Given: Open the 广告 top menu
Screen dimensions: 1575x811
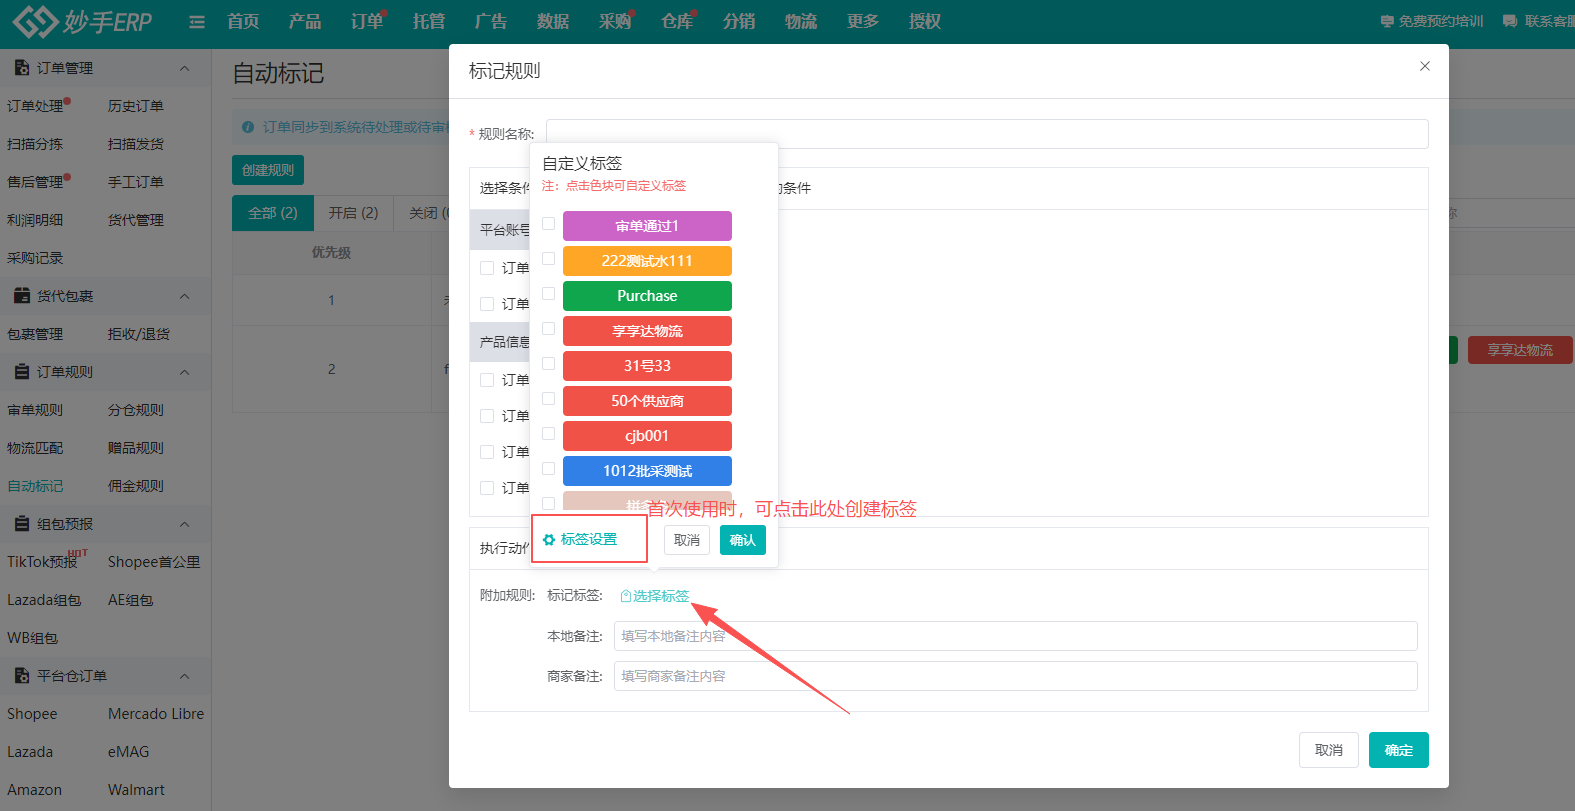Looking at the screenshot, I should [x=491, y=21].
